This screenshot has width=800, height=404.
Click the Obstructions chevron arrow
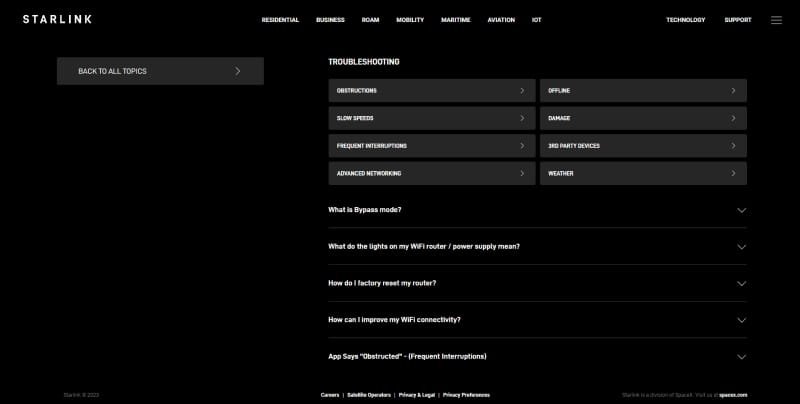(522, 90)
